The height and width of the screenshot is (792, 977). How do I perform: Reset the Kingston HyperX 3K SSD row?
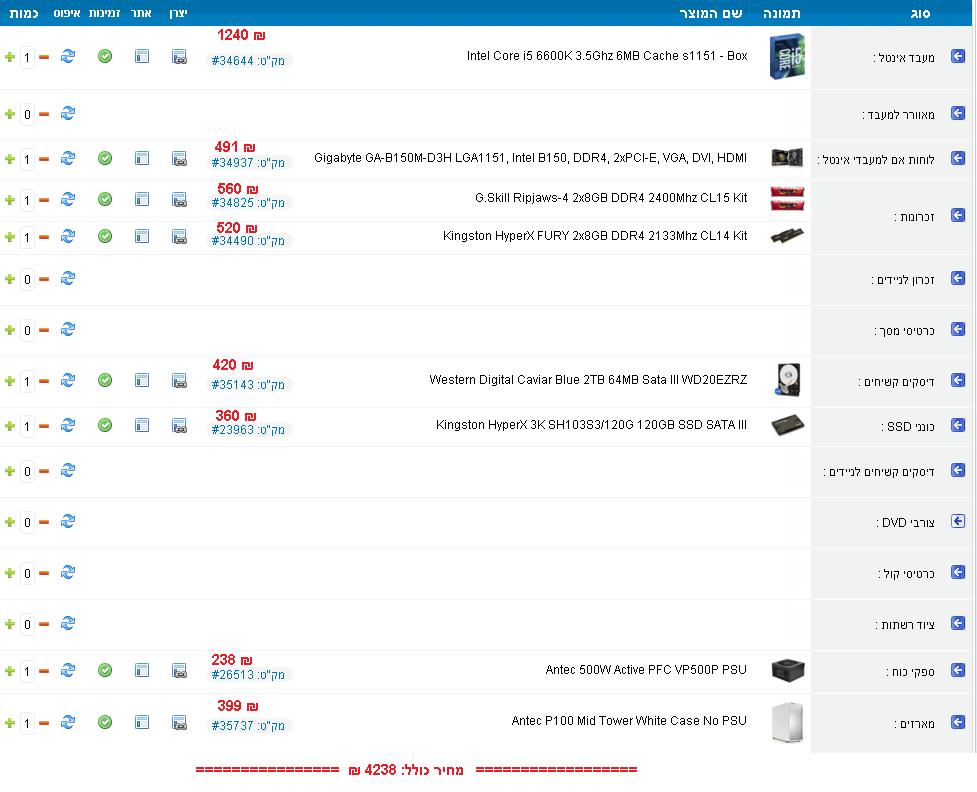point(68,425)
